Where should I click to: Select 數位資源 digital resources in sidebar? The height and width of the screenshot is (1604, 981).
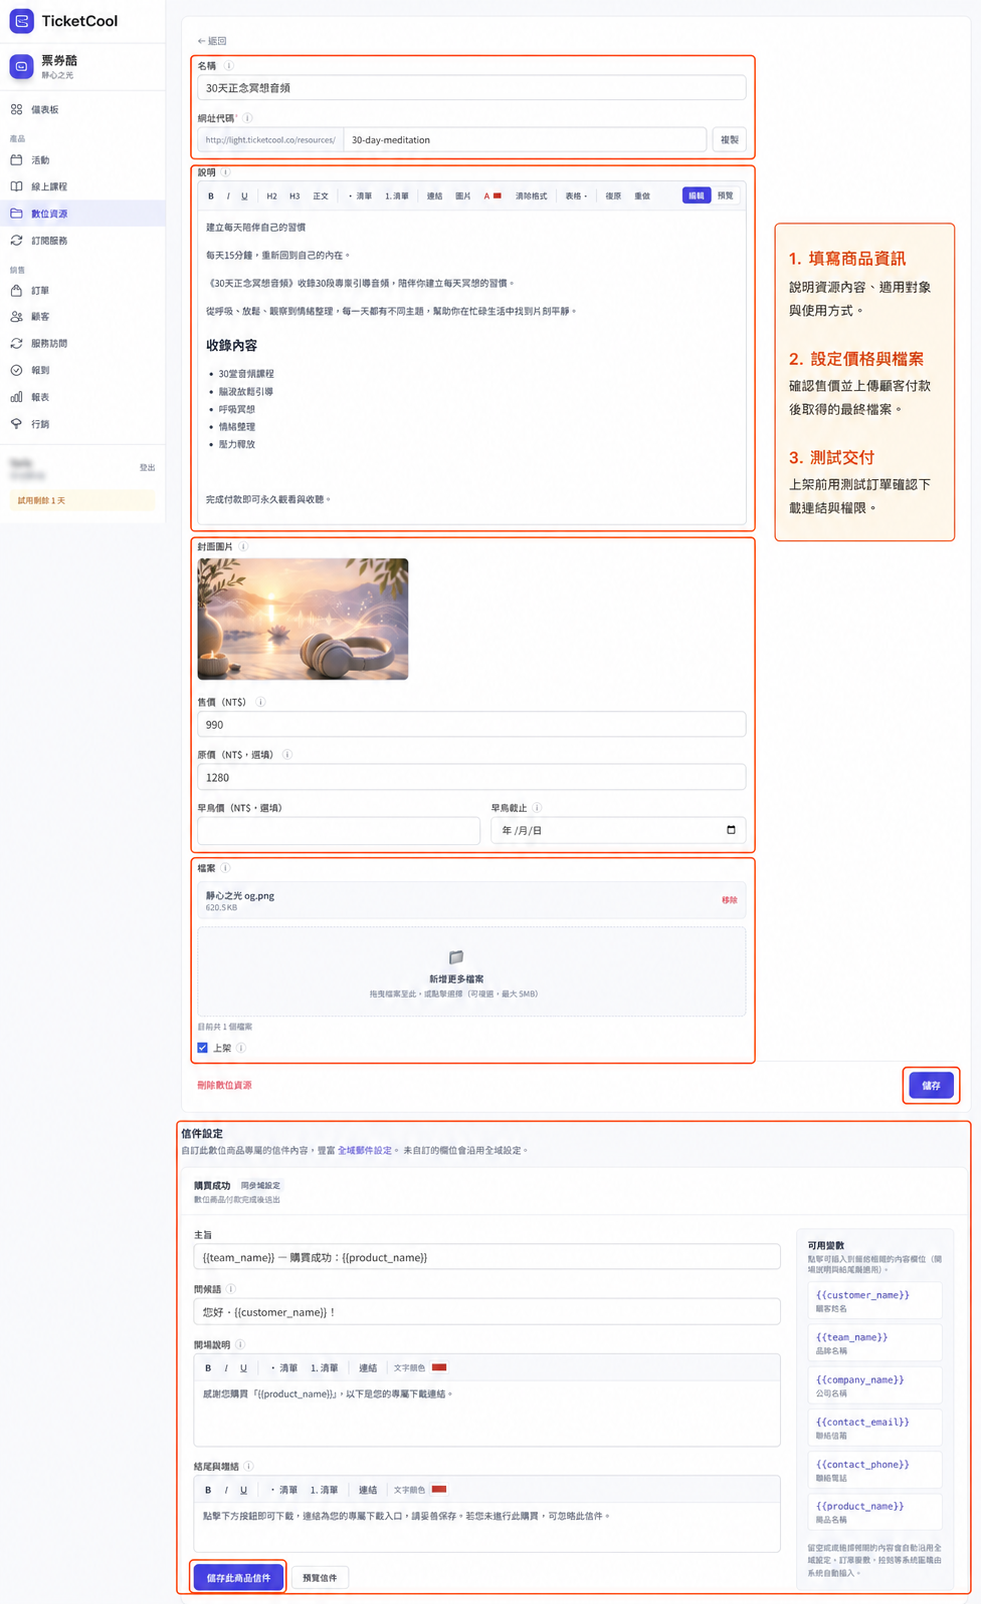pyautogui.click(x=49, y=214)
